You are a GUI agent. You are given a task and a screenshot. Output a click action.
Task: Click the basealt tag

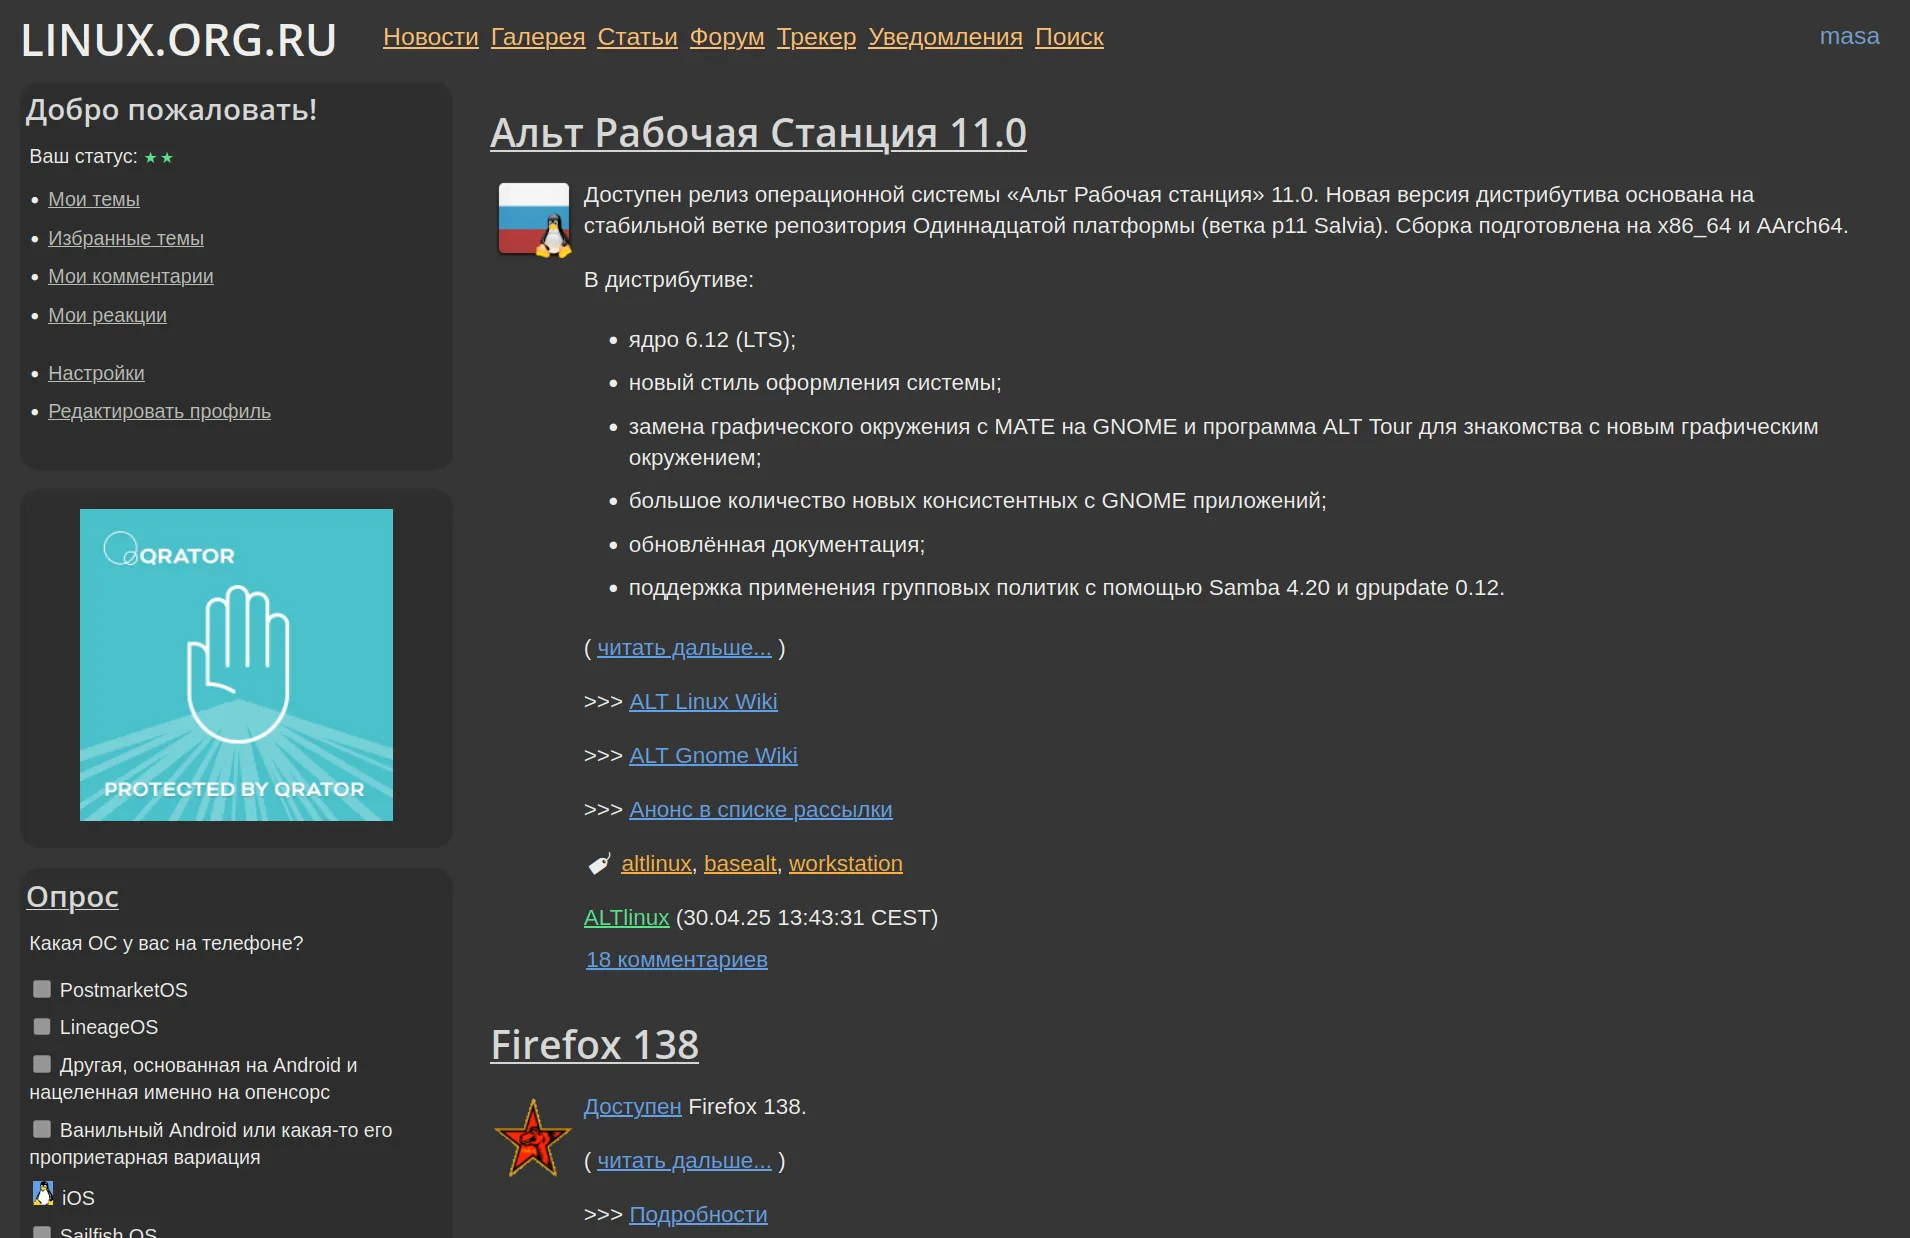point(740,864)
